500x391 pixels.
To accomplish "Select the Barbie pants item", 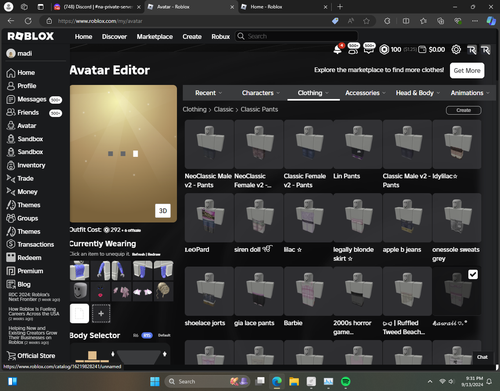I will tap(308, 291).
